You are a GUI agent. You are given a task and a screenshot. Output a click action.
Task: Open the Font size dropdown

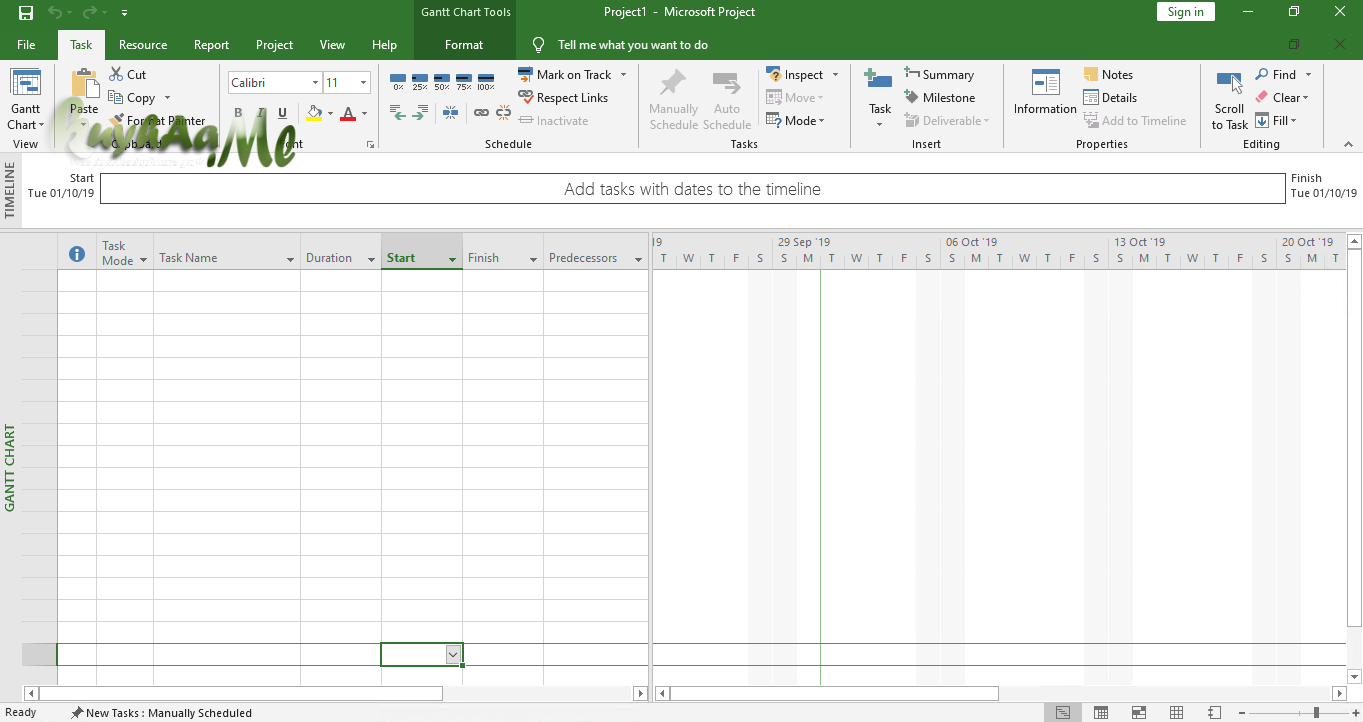point(364,83)
